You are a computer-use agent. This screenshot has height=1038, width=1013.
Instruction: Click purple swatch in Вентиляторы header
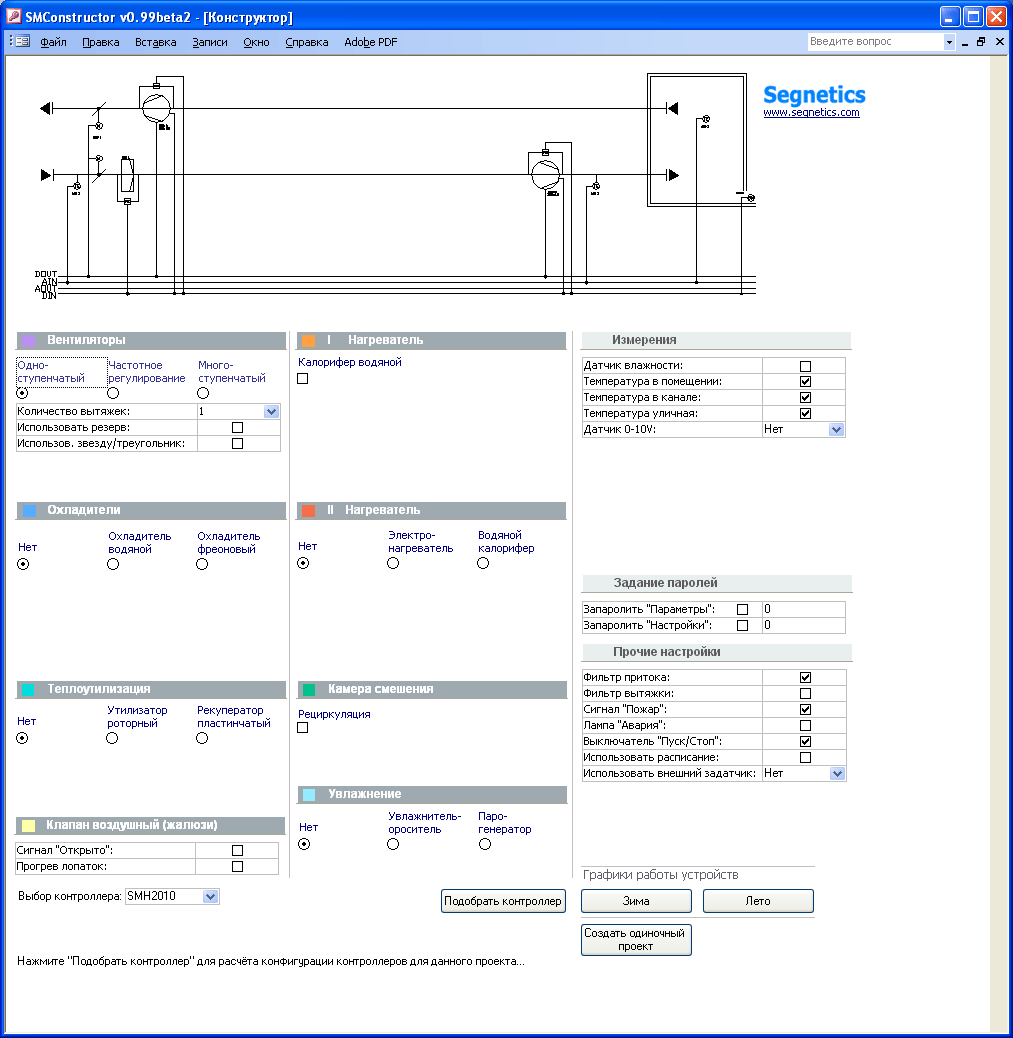pyautogui.click(x=28, y=341)
